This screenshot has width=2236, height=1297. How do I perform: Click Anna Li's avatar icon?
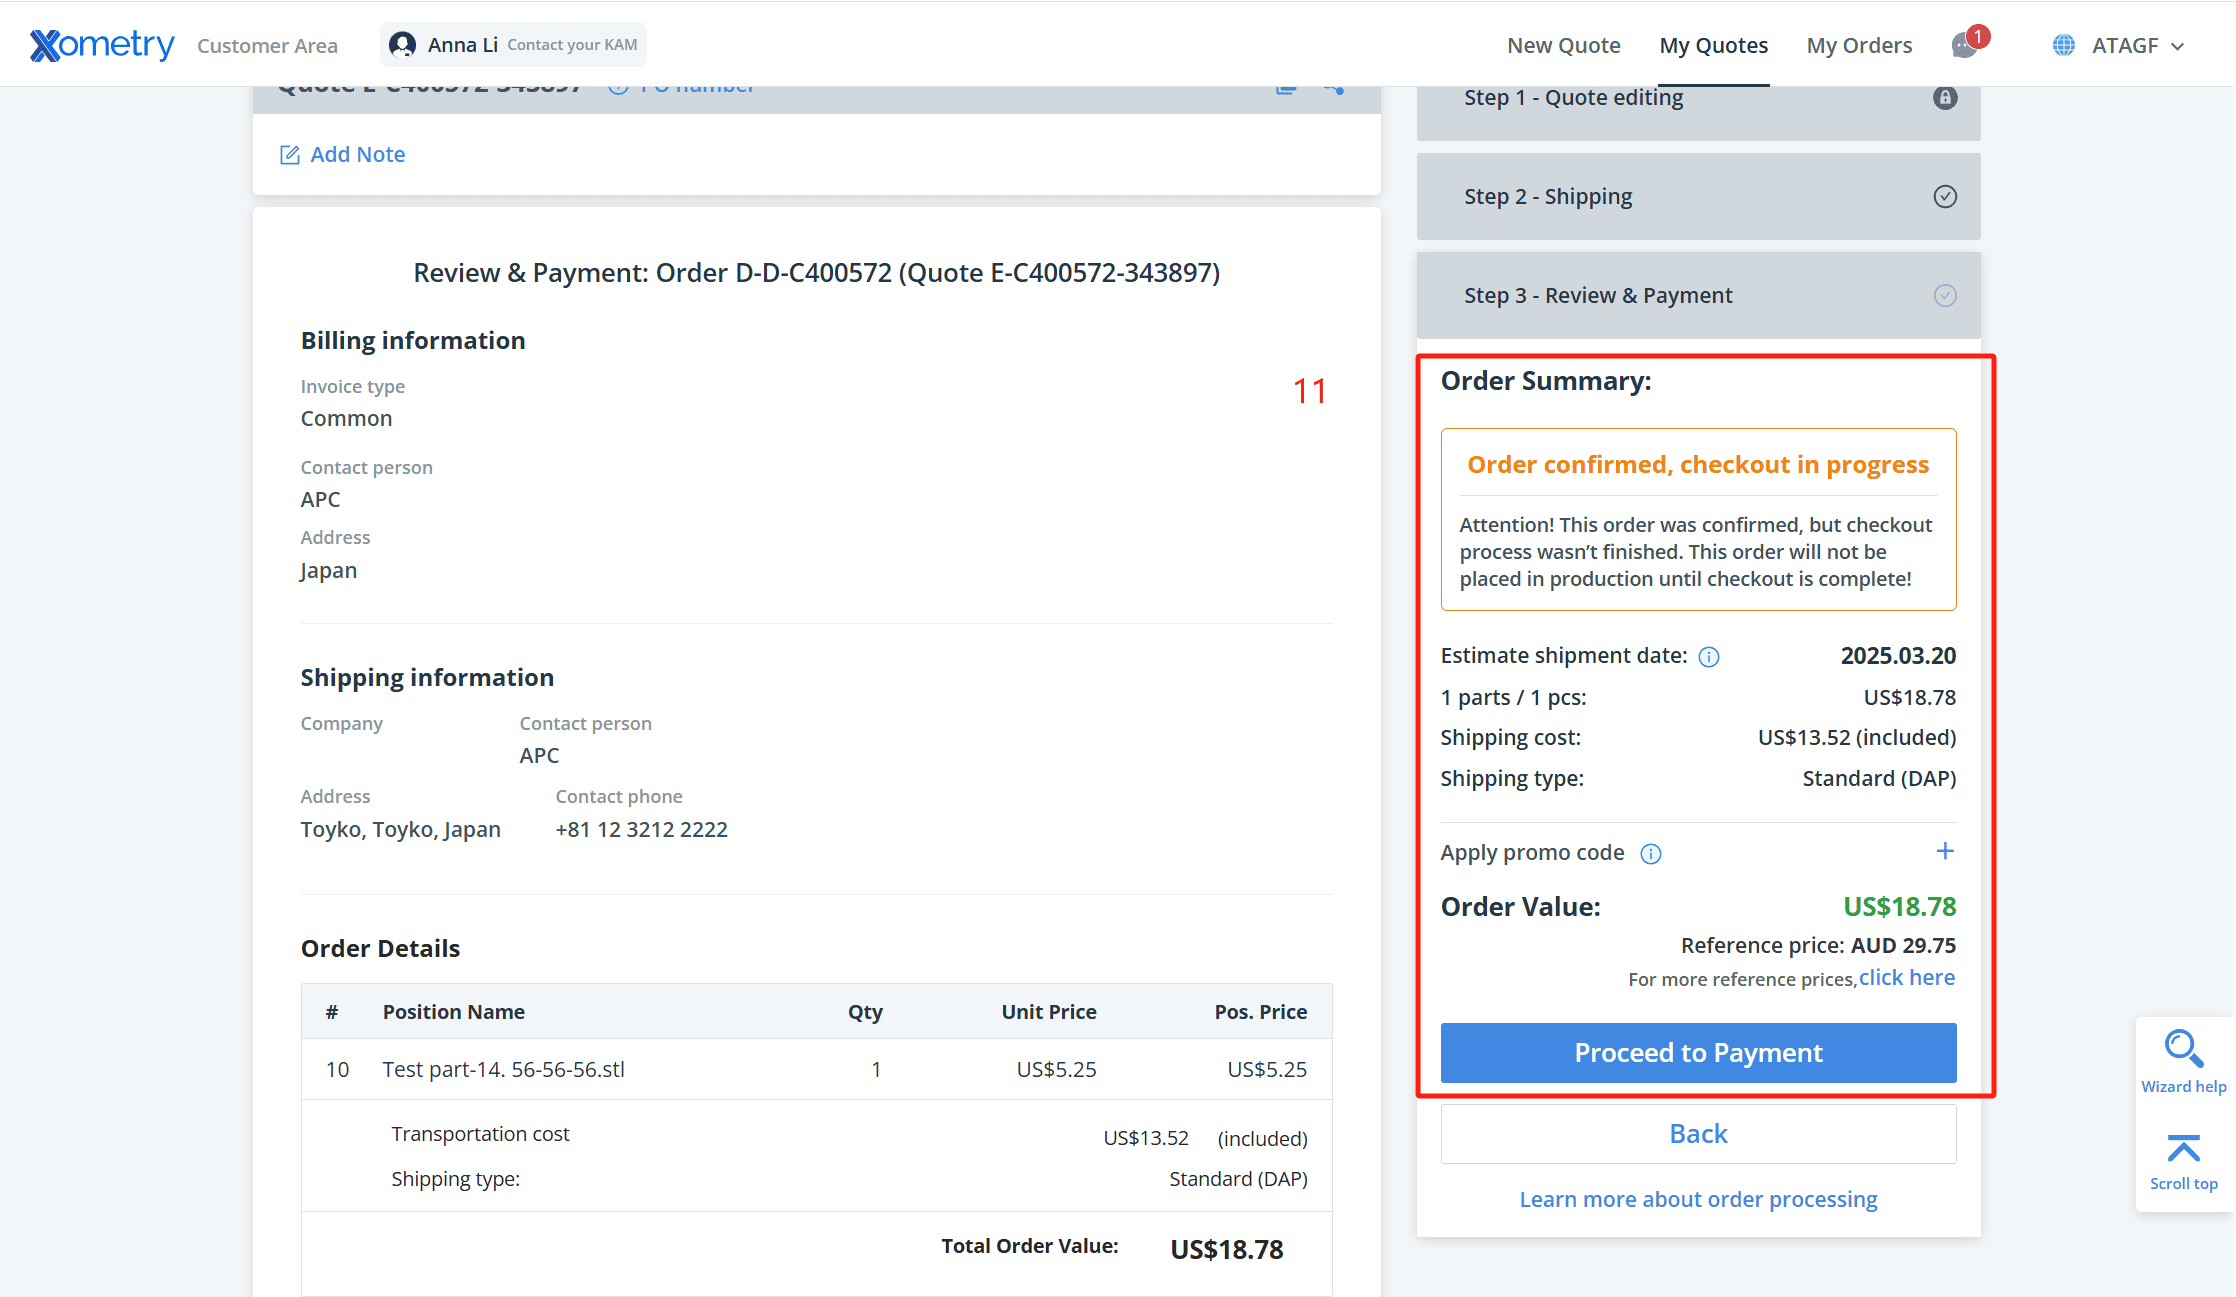tap(402, 45)
